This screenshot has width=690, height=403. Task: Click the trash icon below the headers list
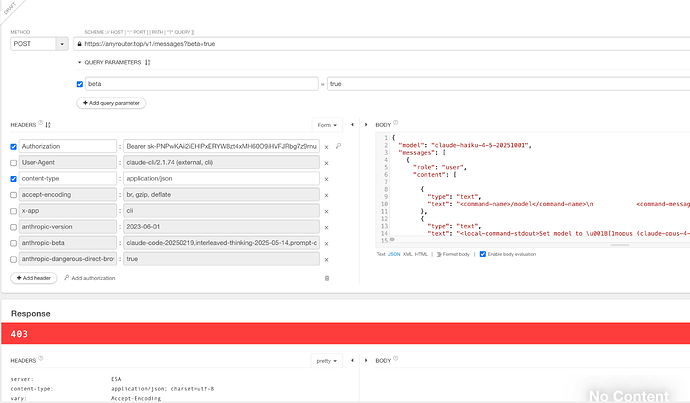coord(327,278)
